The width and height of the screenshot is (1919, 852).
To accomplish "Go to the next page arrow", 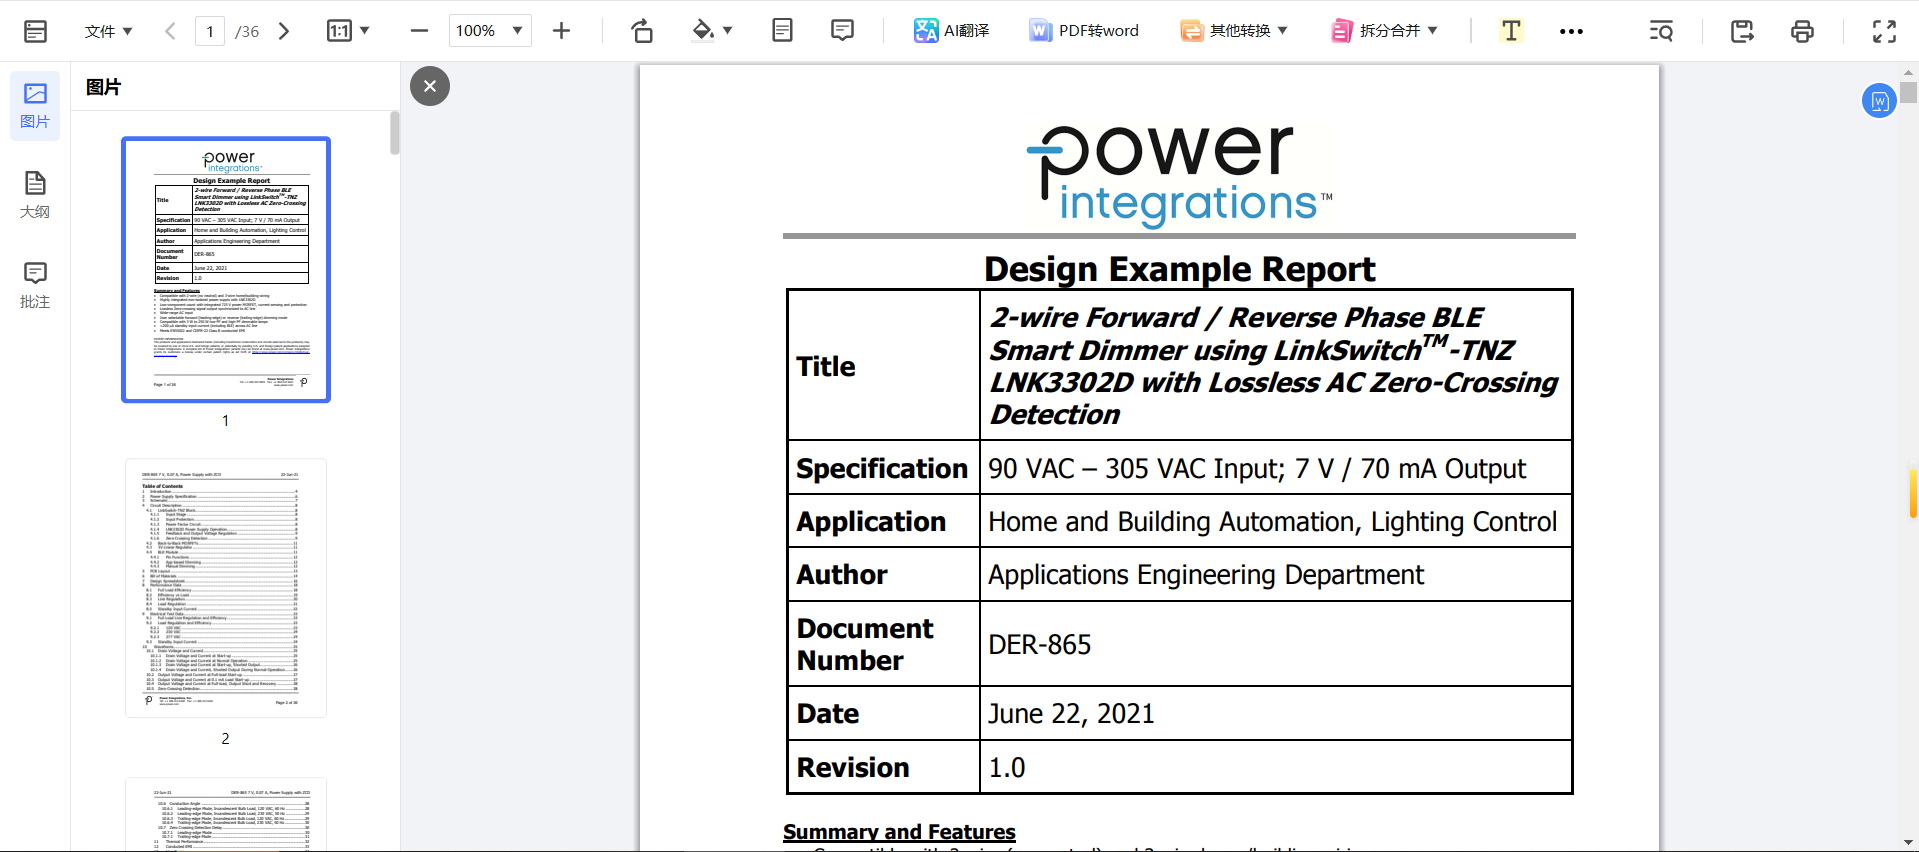I will tap(284, 31).
